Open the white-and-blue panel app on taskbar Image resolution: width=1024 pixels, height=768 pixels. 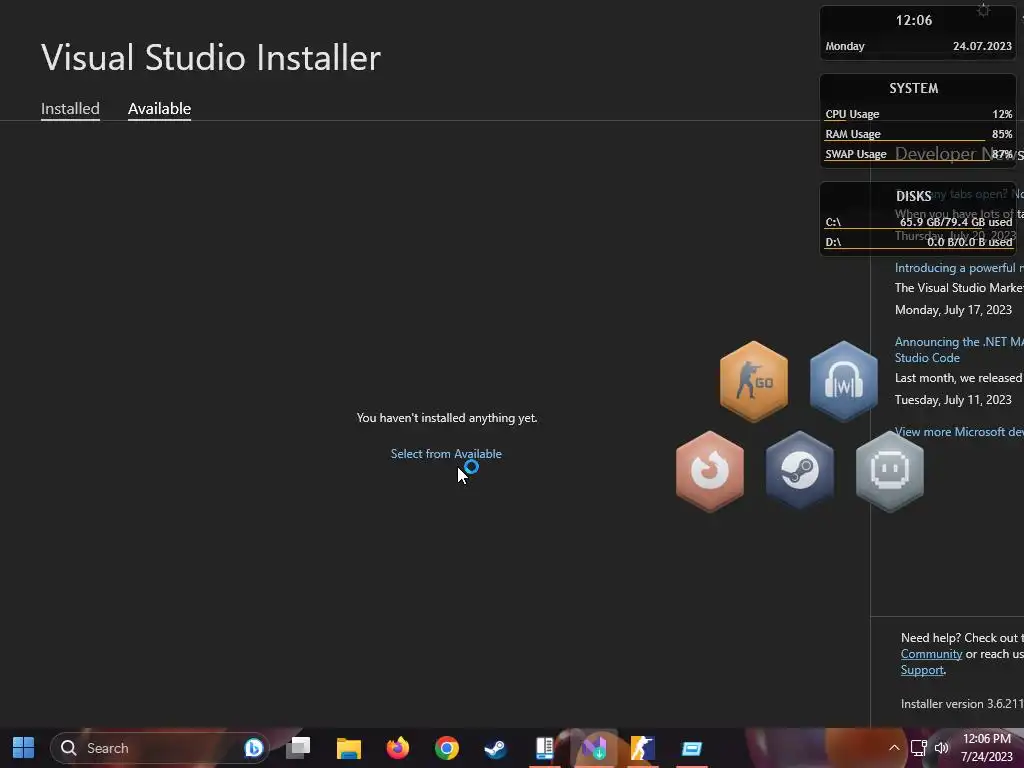pos(545,748)
